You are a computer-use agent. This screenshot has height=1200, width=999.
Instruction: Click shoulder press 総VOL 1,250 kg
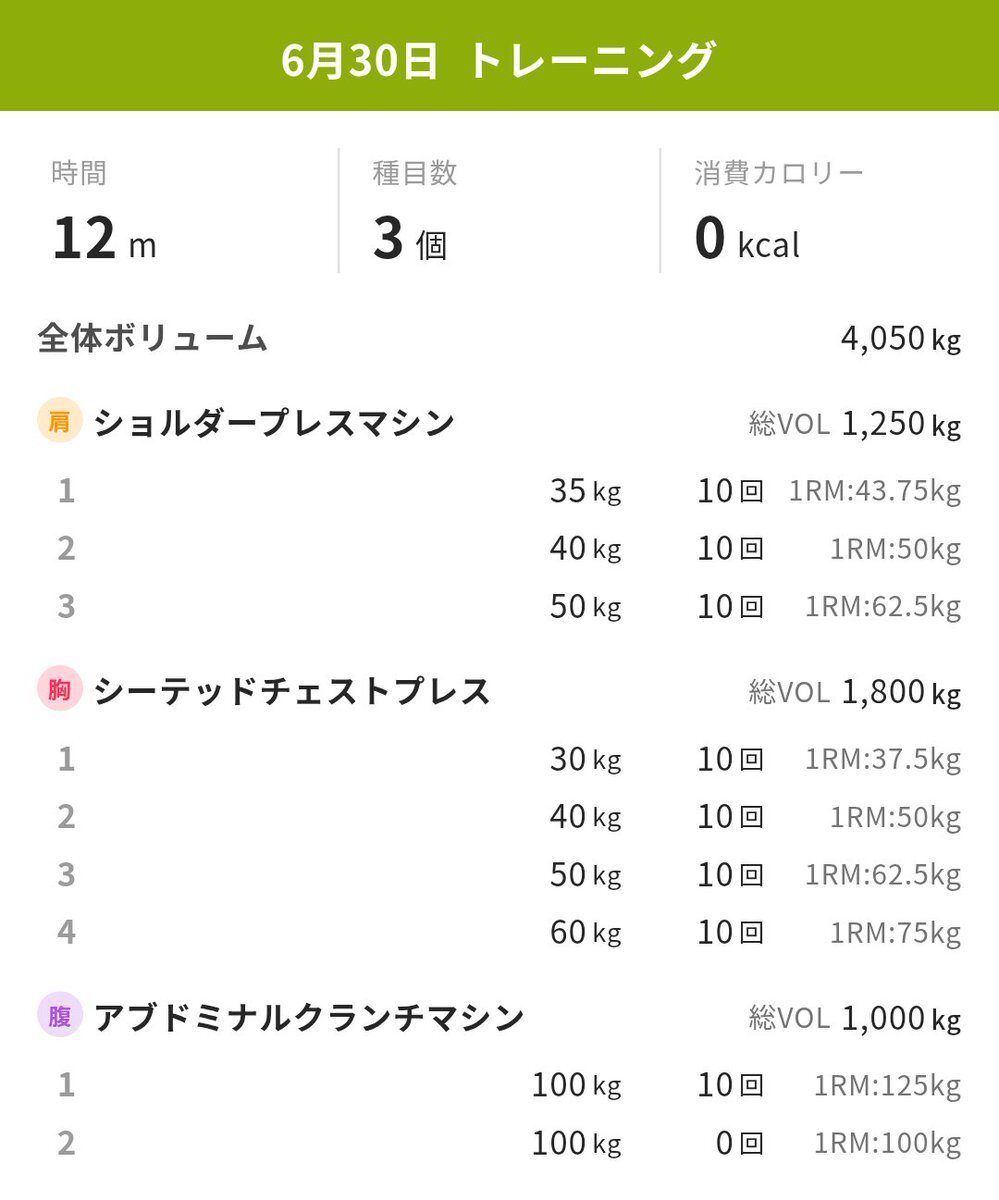855,424
